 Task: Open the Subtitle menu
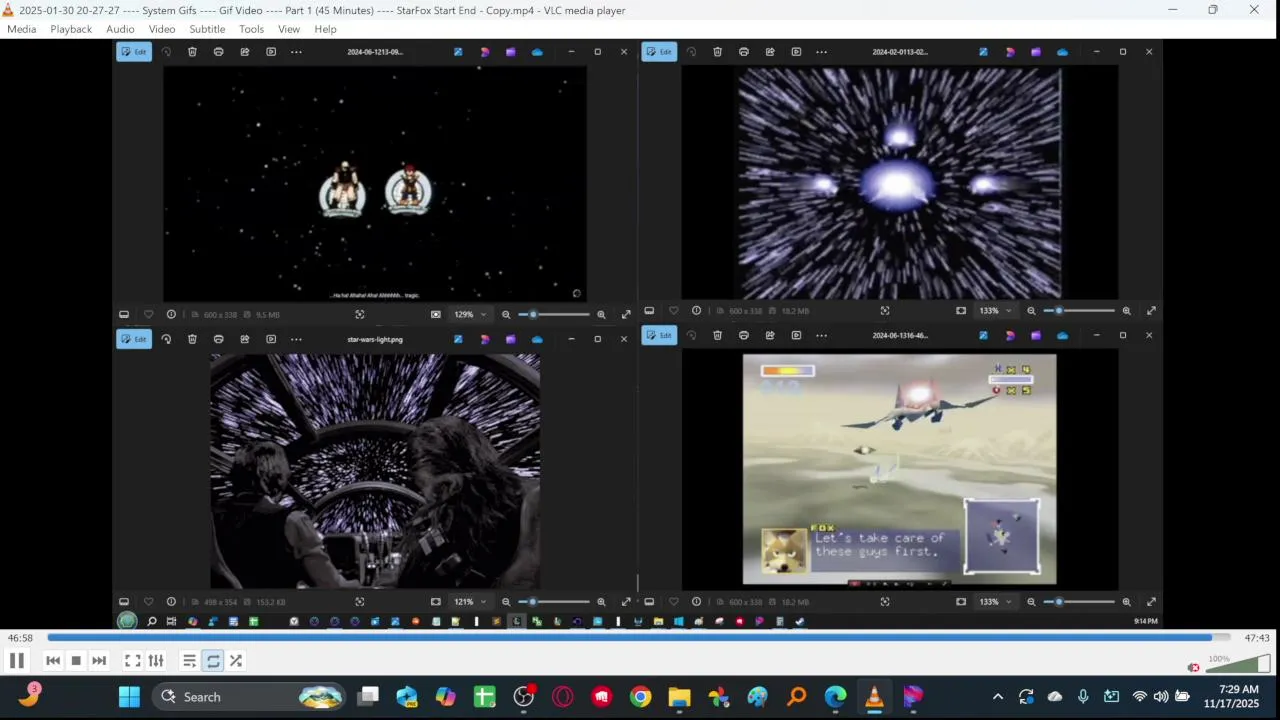tap(207, 29)
